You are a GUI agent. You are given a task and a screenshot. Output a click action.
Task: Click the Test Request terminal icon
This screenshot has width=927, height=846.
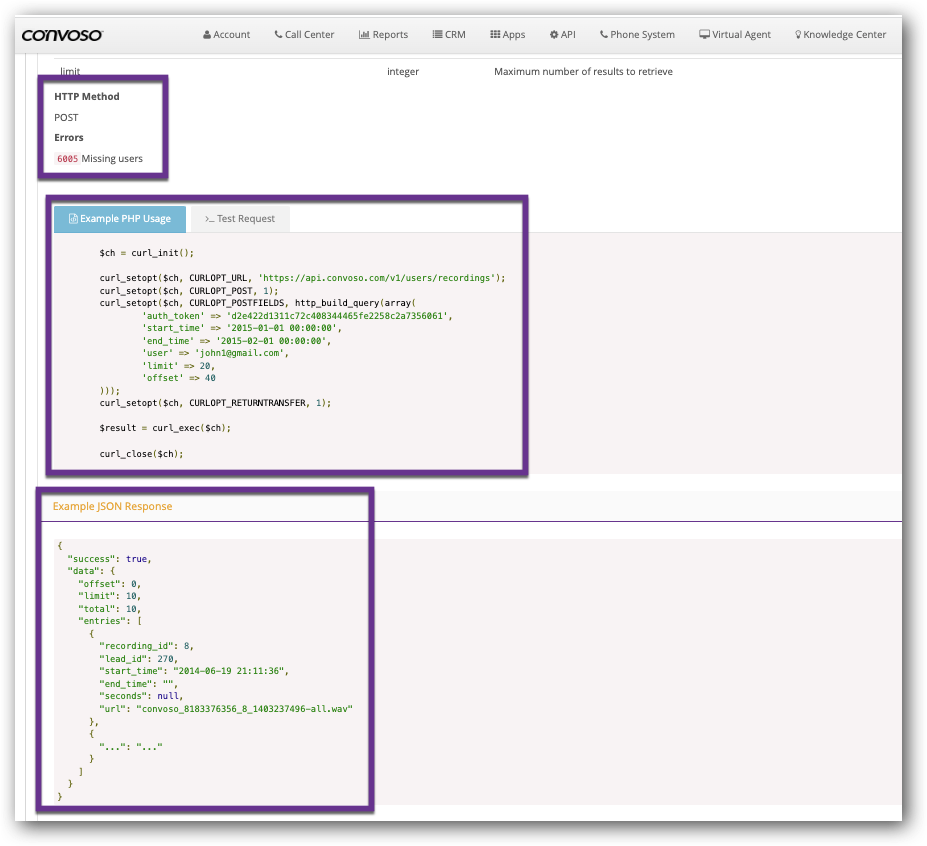pos(209,219)
